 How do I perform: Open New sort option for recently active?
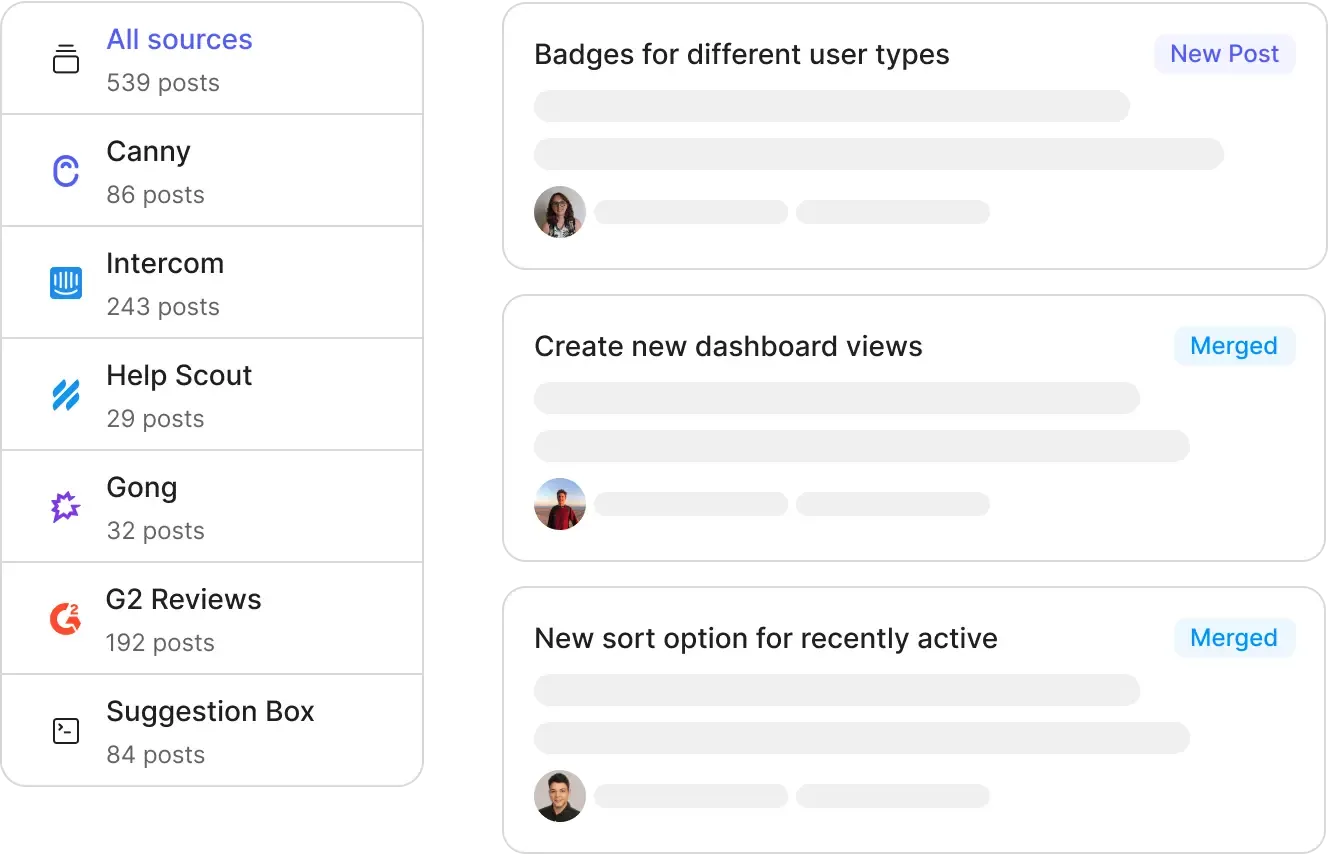click(x=766, y=638)
